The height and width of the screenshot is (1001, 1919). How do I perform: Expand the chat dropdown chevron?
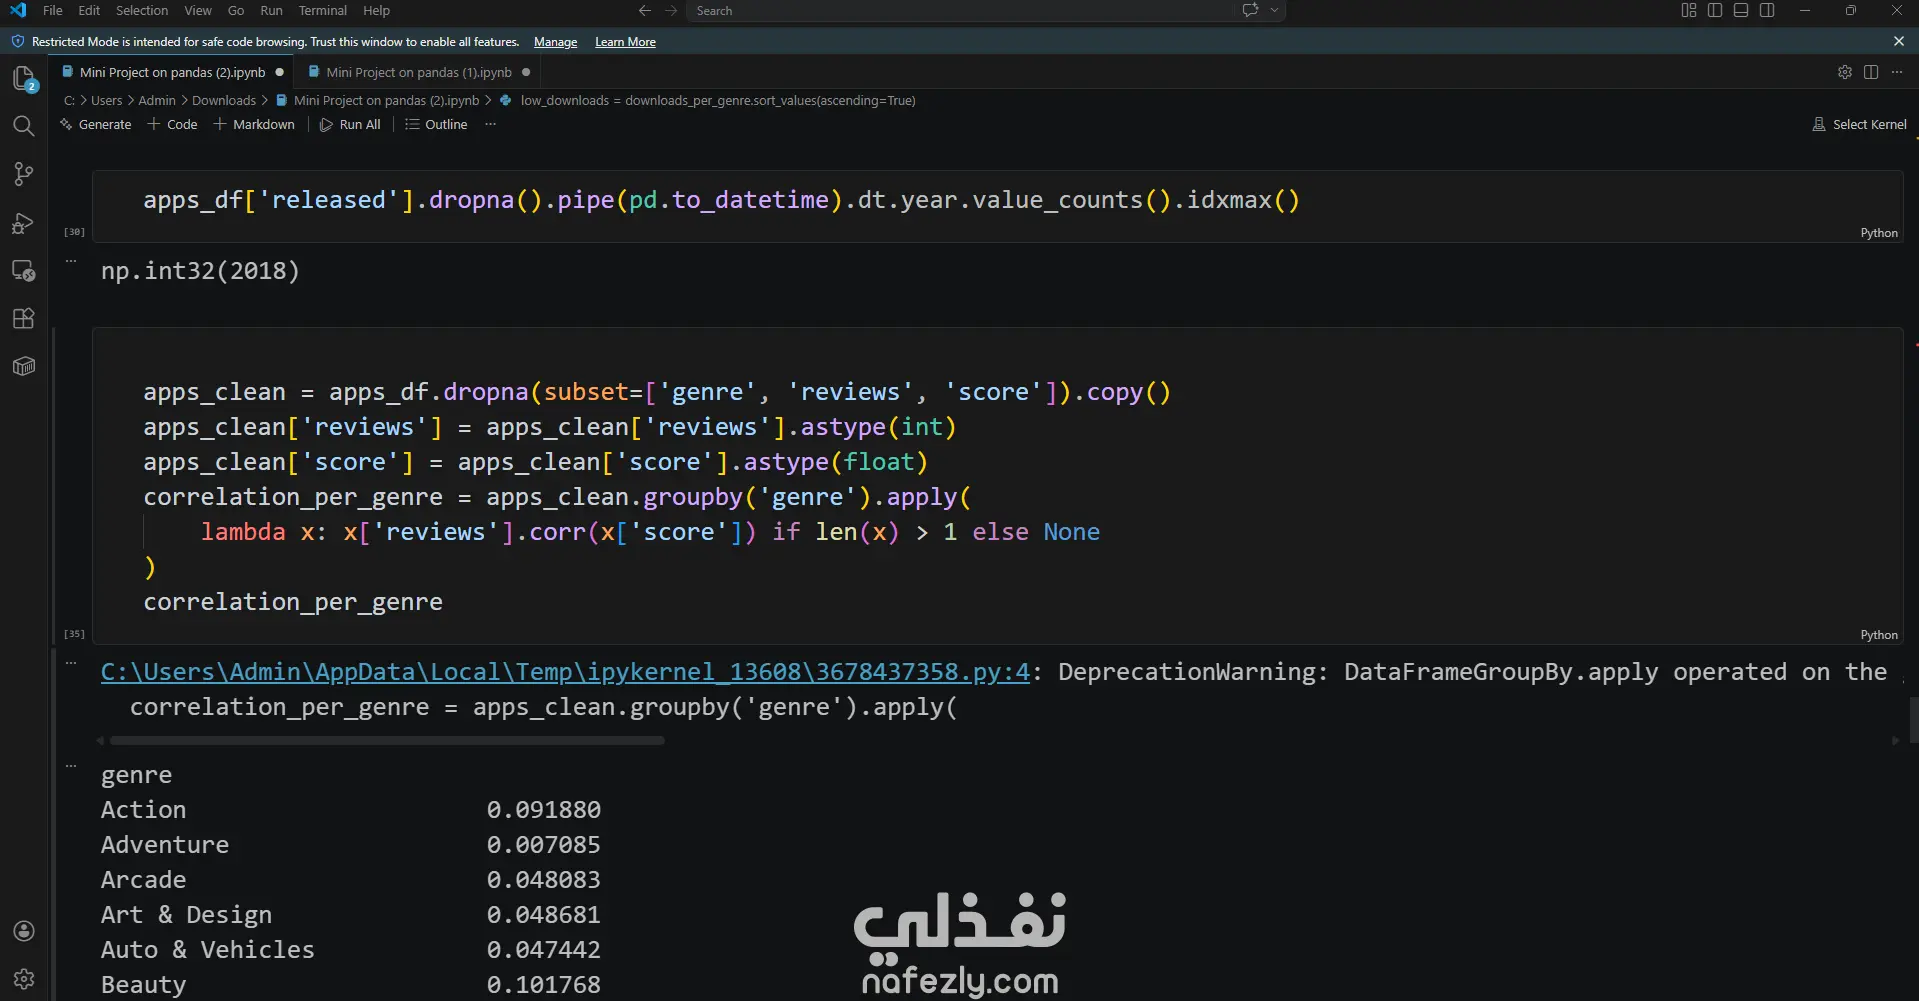pos(1274,10)
